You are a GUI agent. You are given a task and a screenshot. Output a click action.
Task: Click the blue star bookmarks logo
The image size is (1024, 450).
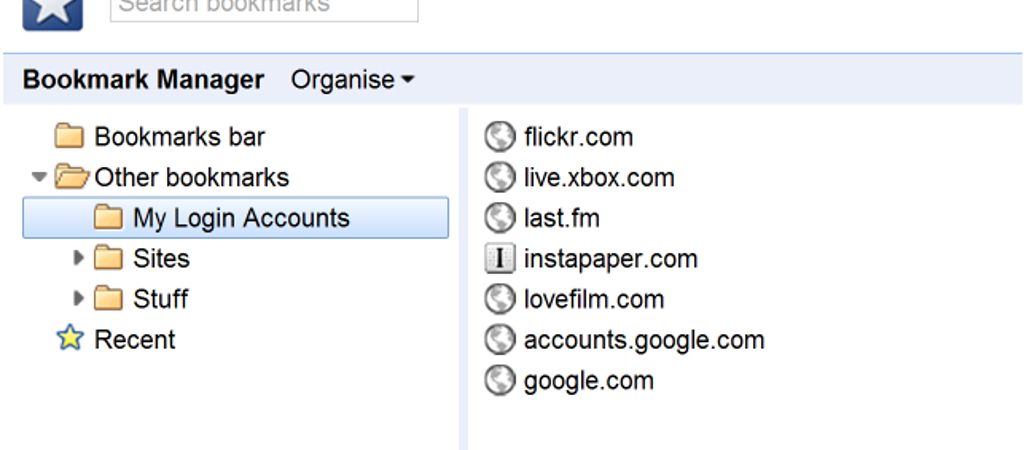52,14
